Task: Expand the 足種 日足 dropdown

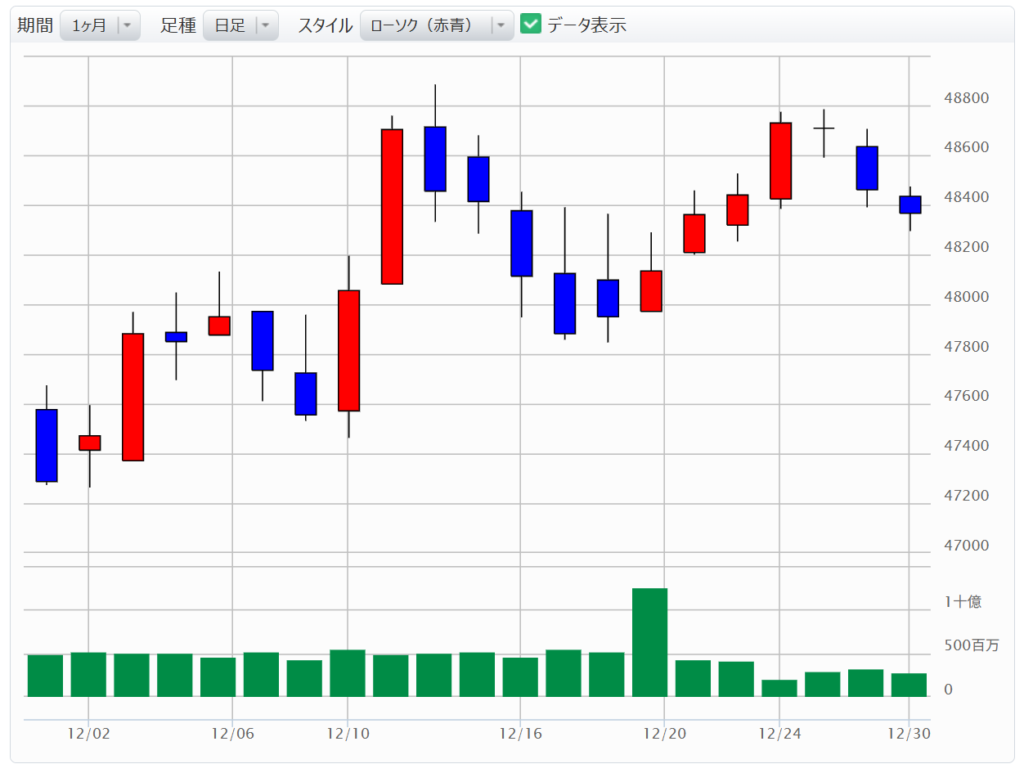Action: coord(241,26)
